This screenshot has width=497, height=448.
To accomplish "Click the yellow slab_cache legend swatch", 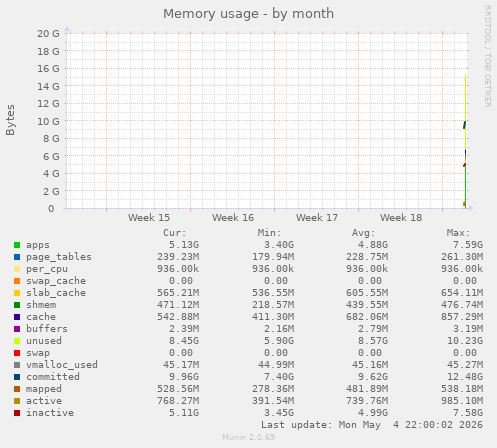I will coord(17,293).
